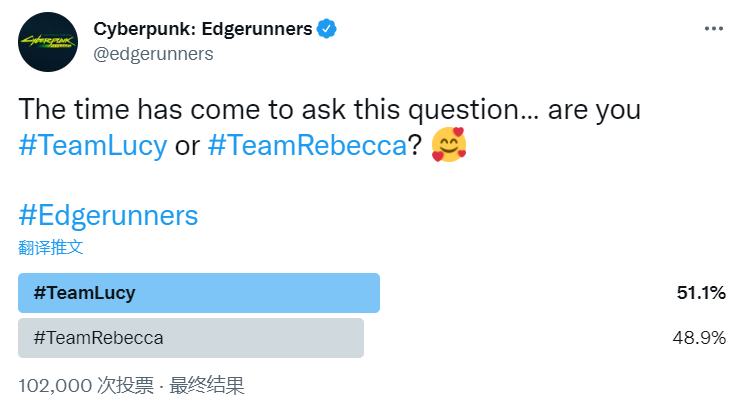Visit the @edgerunners handle link
Image resolution: width=740 pixels, height=404 pixels.
153,54
